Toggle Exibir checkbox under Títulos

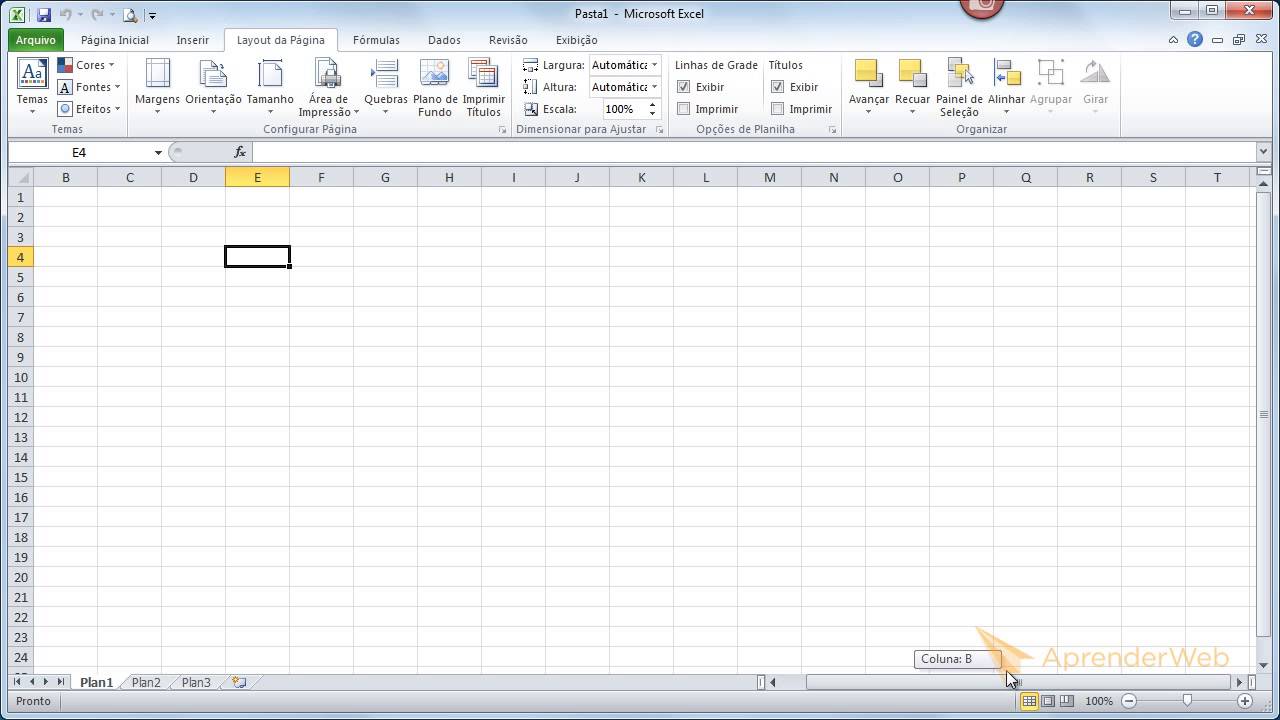pos(778,87)
